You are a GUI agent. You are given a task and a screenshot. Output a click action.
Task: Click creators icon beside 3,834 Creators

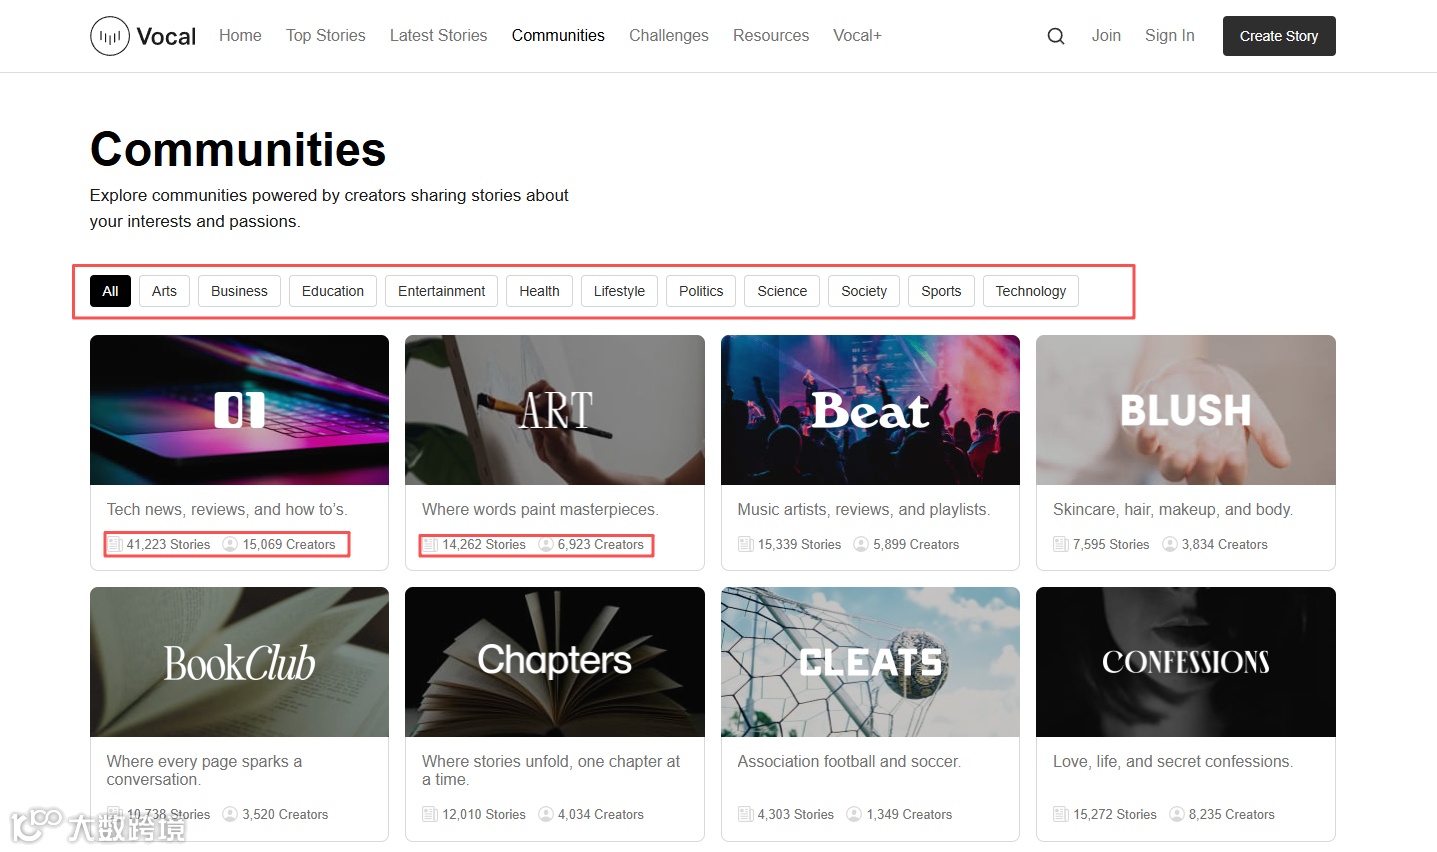click(1169, 544)
